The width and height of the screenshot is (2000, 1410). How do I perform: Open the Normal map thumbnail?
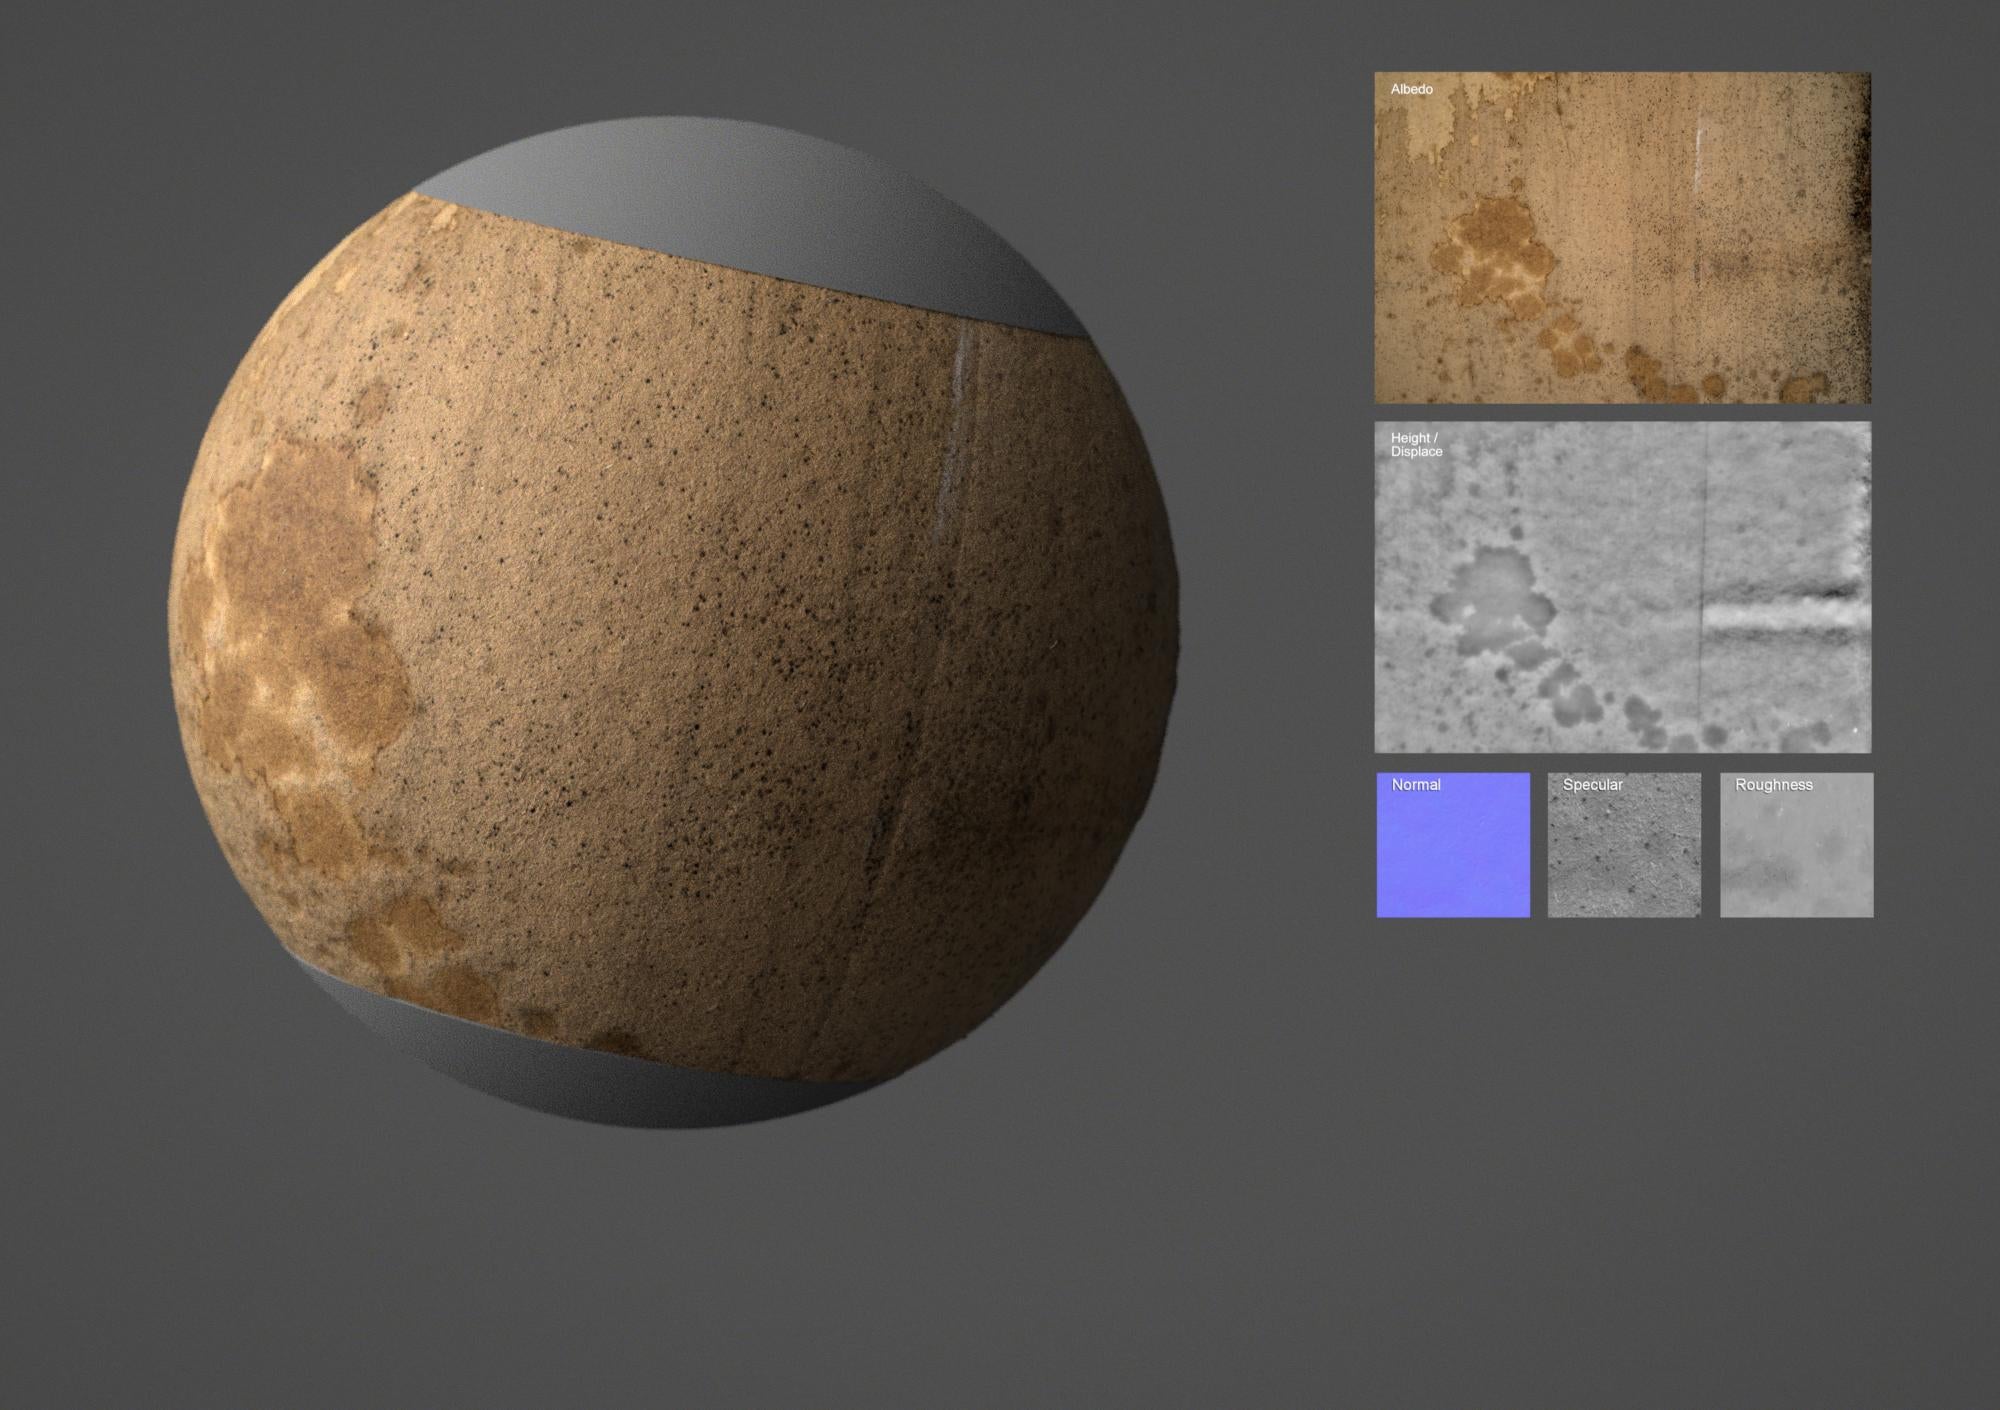[1453, 845]
